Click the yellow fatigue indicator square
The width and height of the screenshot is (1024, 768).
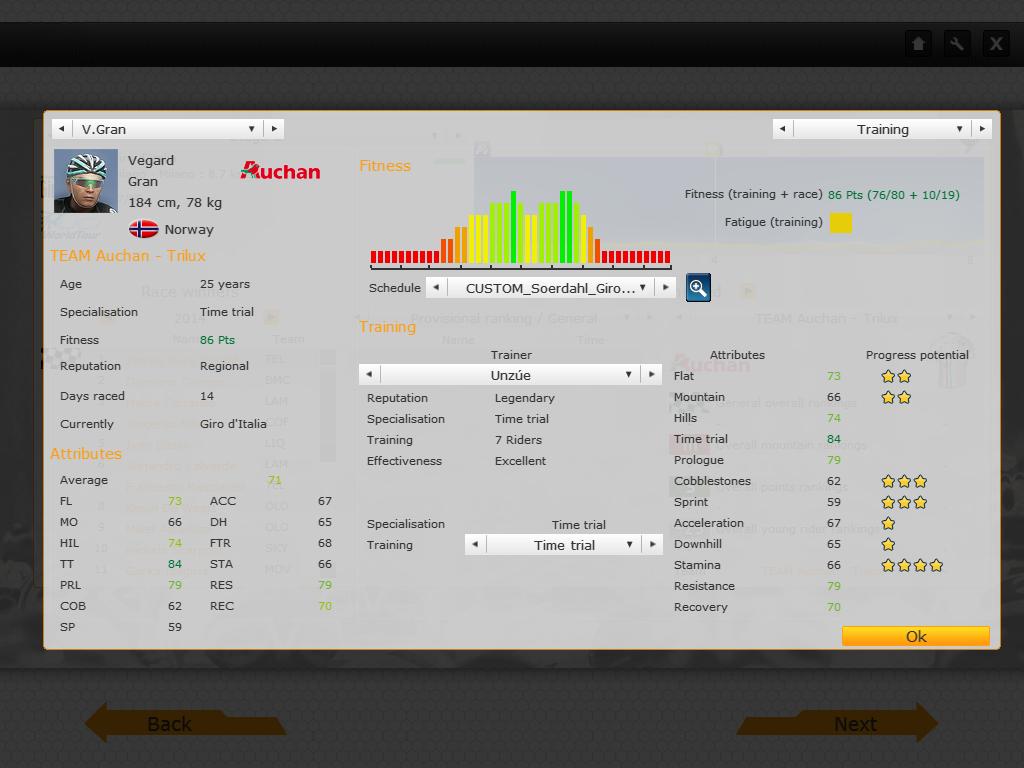(841, 223)
